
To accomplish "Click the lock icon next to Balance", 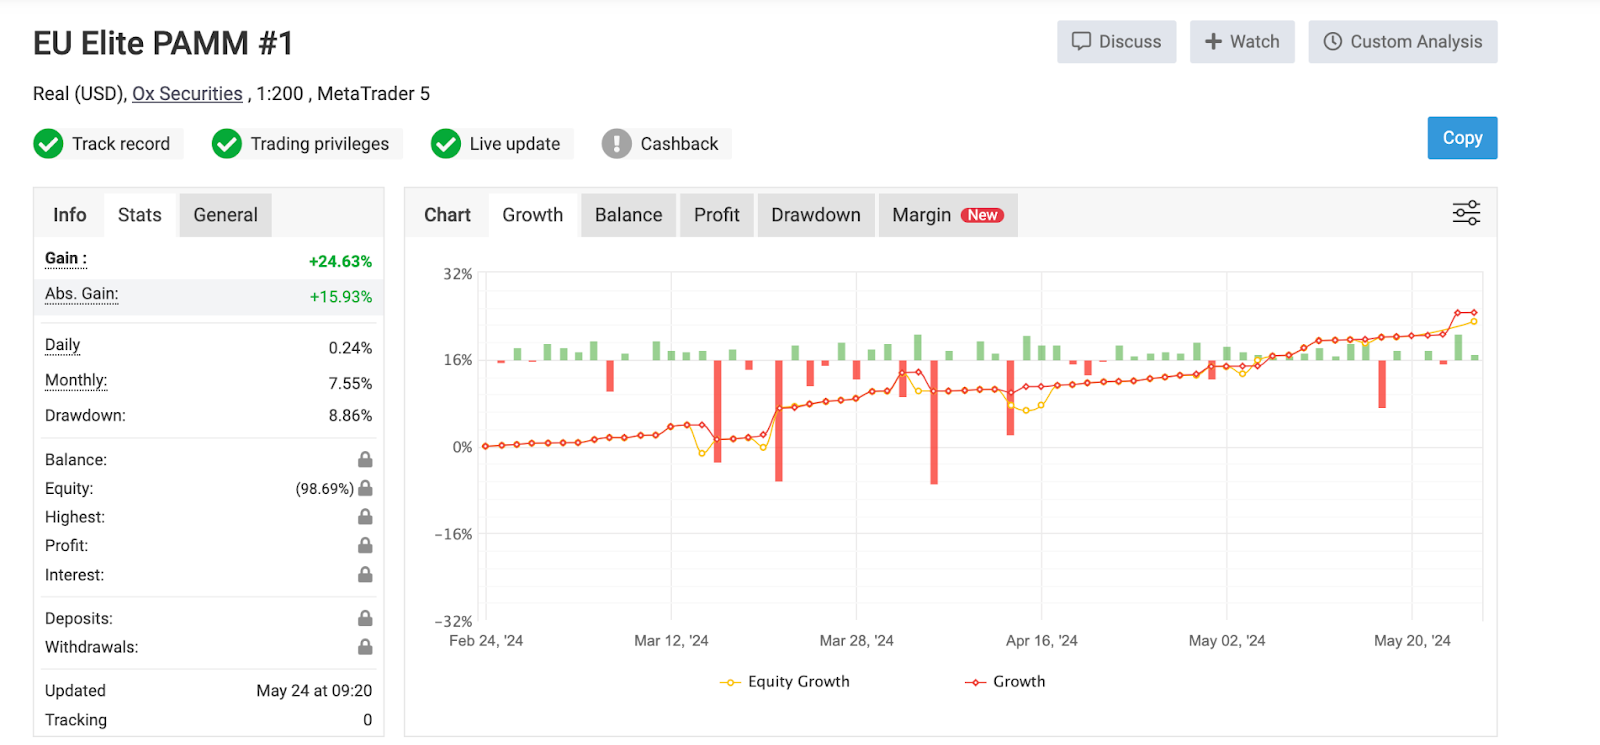I will point(365,460).
